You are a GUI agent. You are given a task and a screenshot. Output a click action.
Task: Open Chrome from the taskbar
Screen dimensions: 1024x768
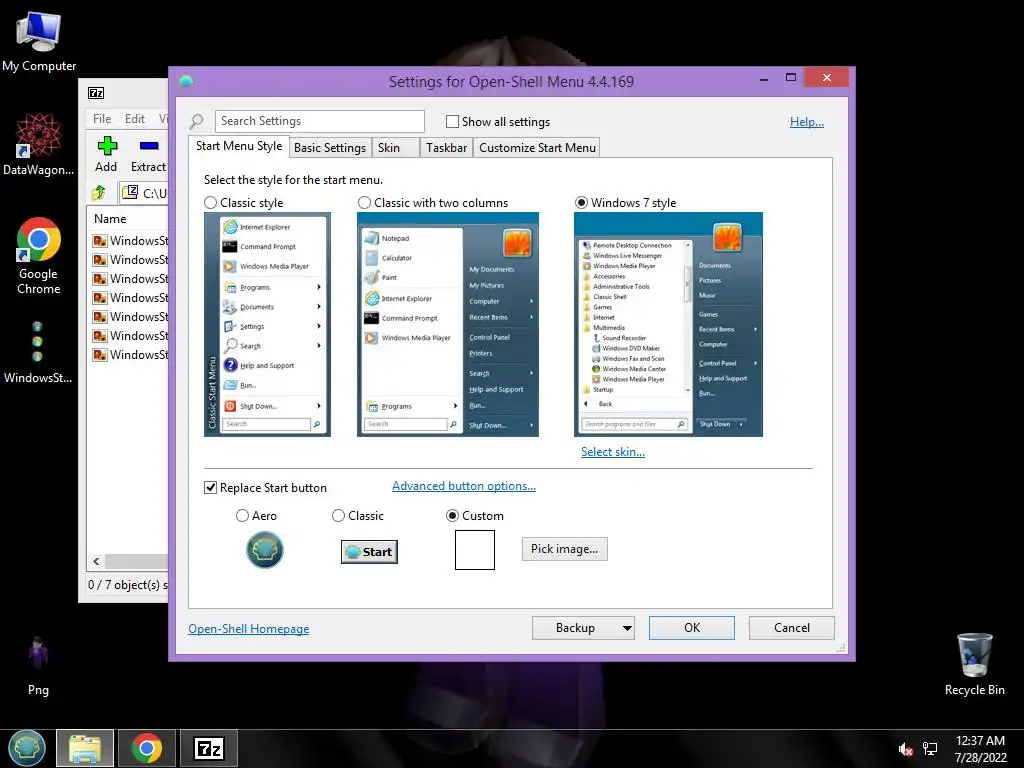(x=146, y=748)
